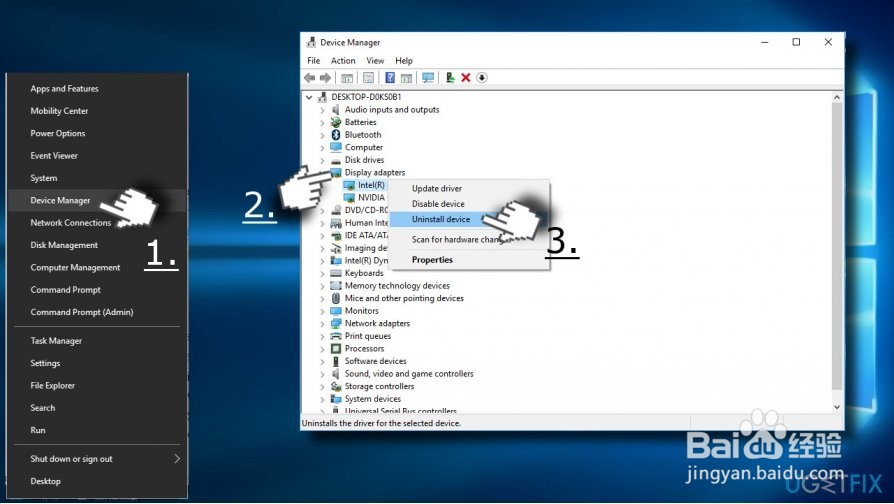Expand the IDE ATA/ATAPI controllers category

[x=322, y=236]
